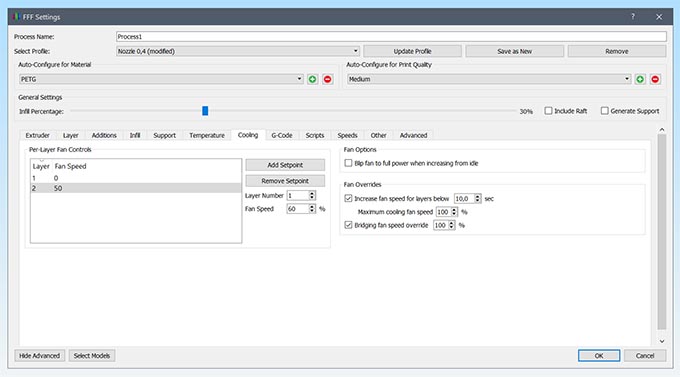
Task: Enable the Include Raft checkbox
Action: (548, 111)
